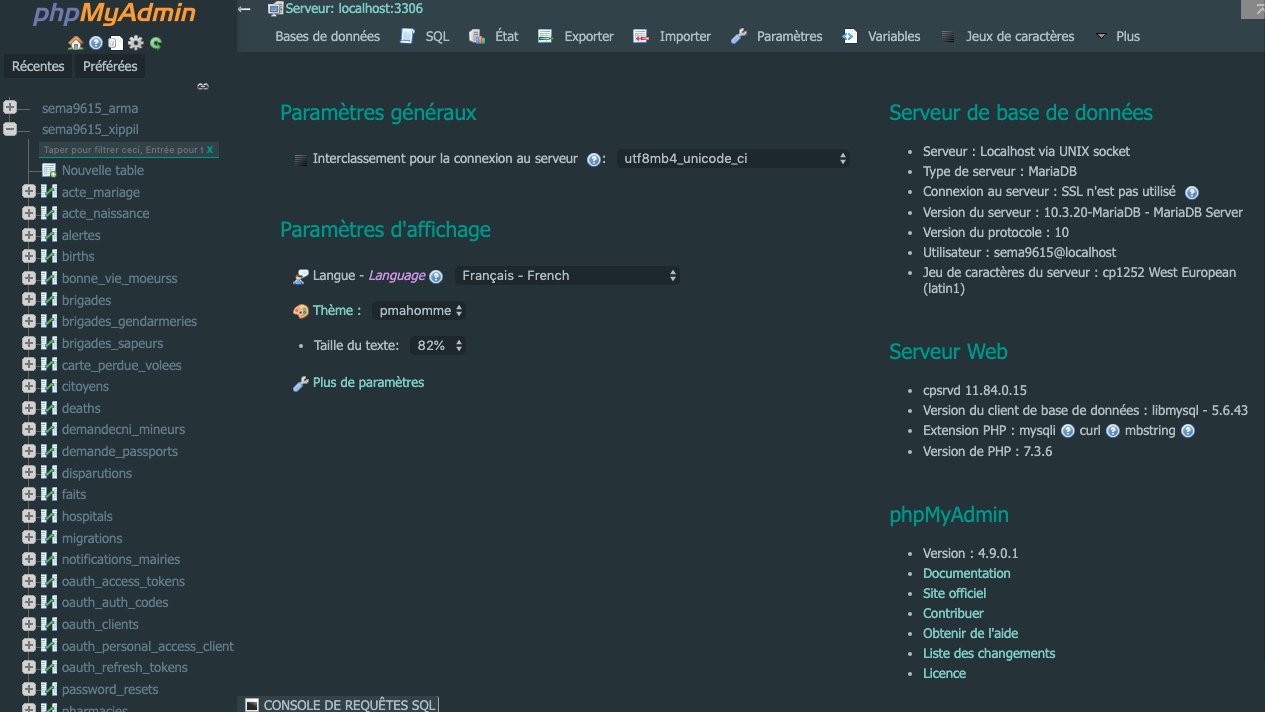Adjust text size using the 82% stepper
Image resolution: width=1265 pixels, height=712 pixels.
click(438, 345)
